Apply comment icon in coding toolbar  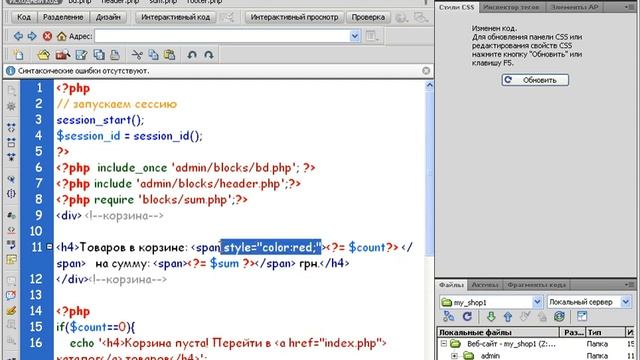[x=11, y=281]
